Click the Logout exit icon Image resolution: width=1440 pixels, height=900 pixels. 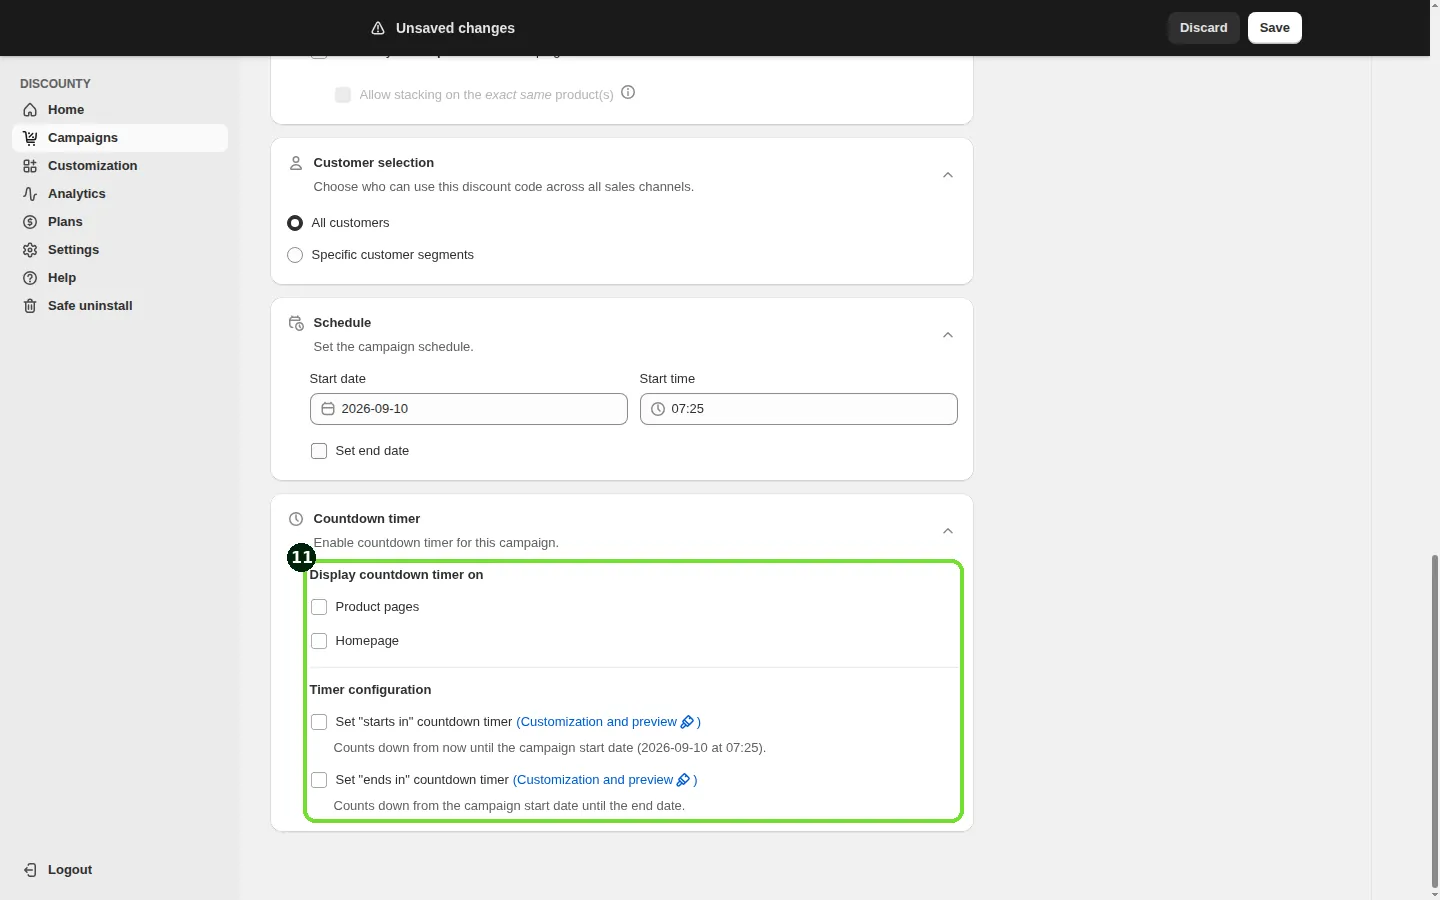(x=30, y=870)
